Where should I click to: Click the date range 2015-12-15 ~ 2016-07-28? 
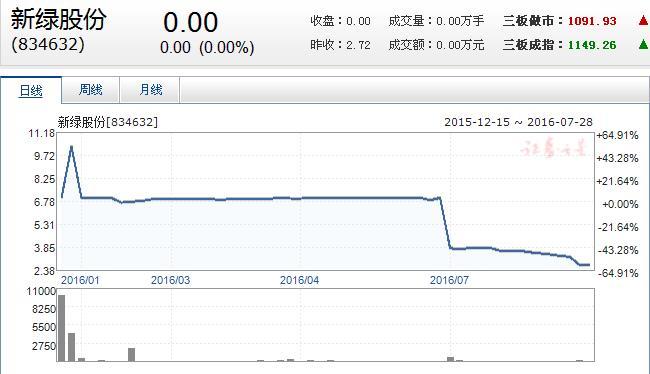(518, 122)
